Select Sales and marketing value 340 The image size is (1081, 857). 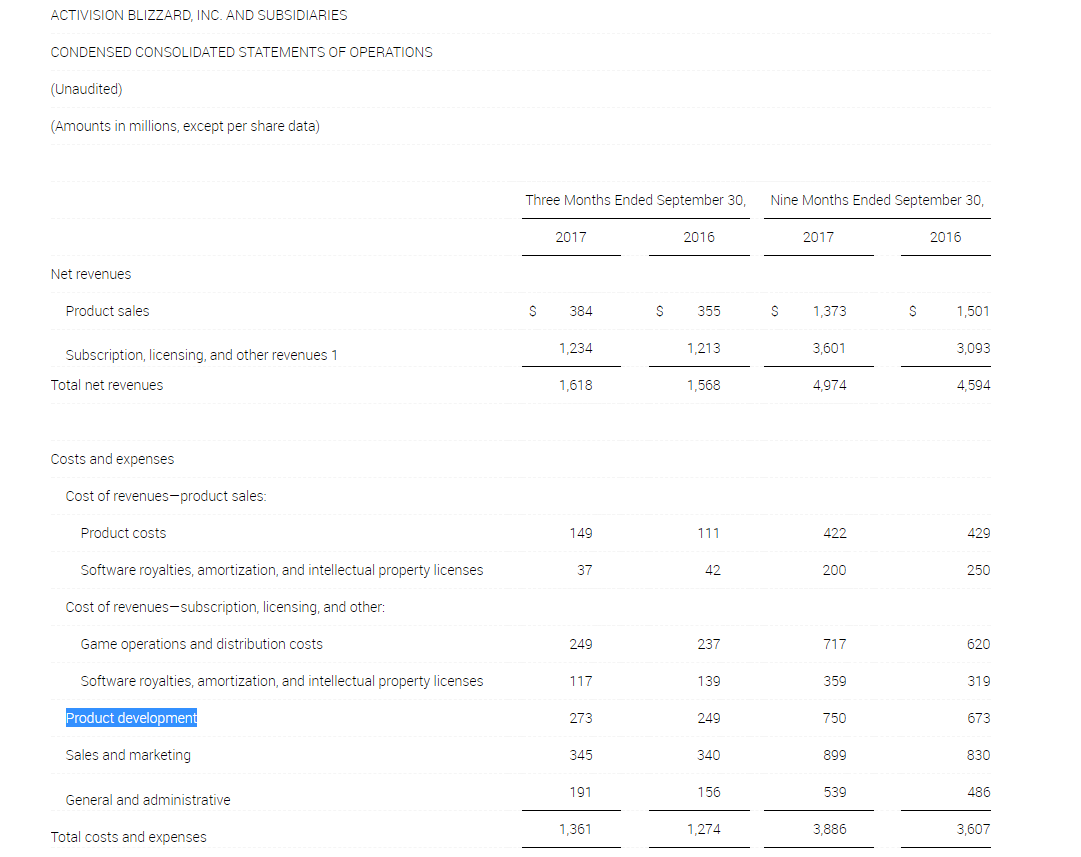coord(709,755)
